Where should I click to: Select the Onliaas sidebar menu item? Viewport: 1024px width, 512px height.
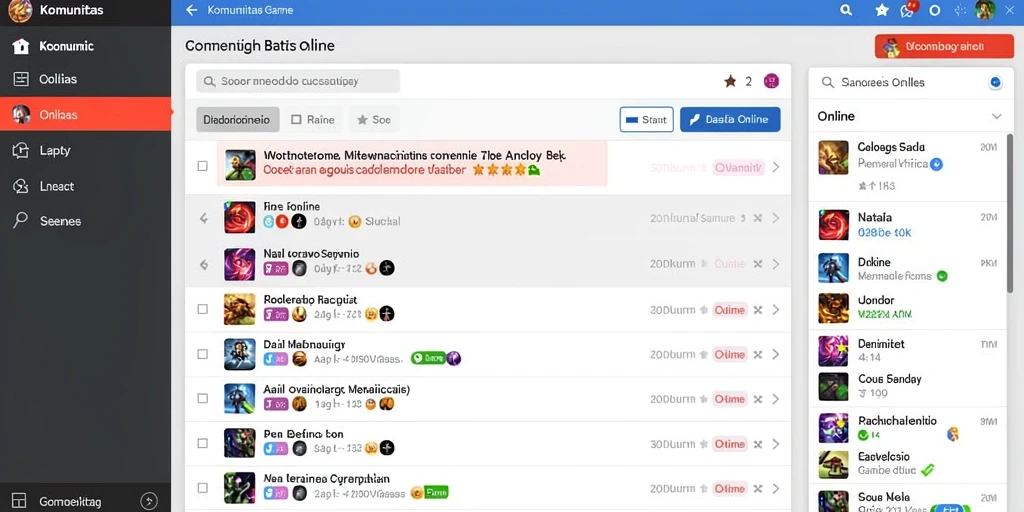tap(86, 114)
